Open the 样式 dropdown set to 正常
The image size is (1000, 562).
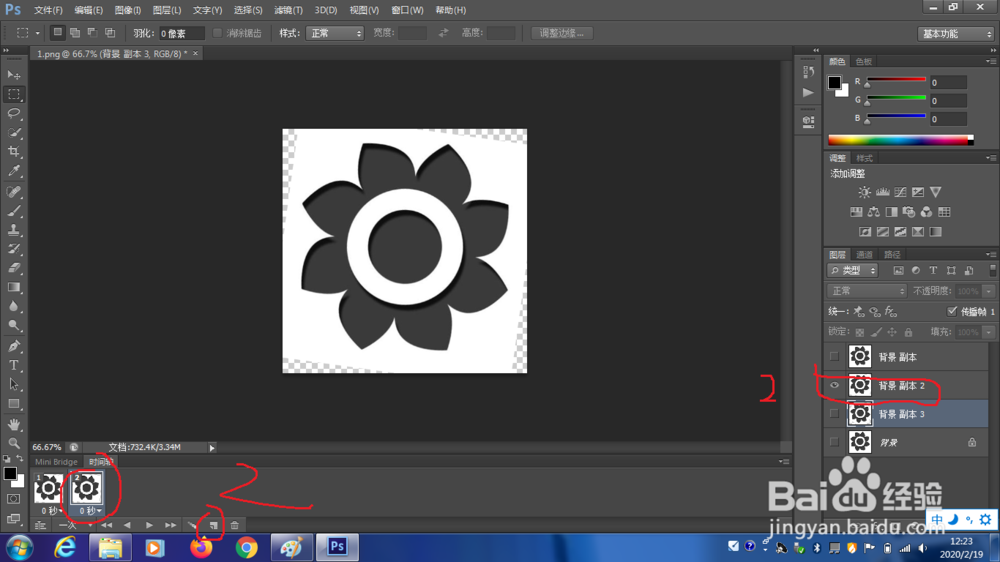(x=335, y=33)
